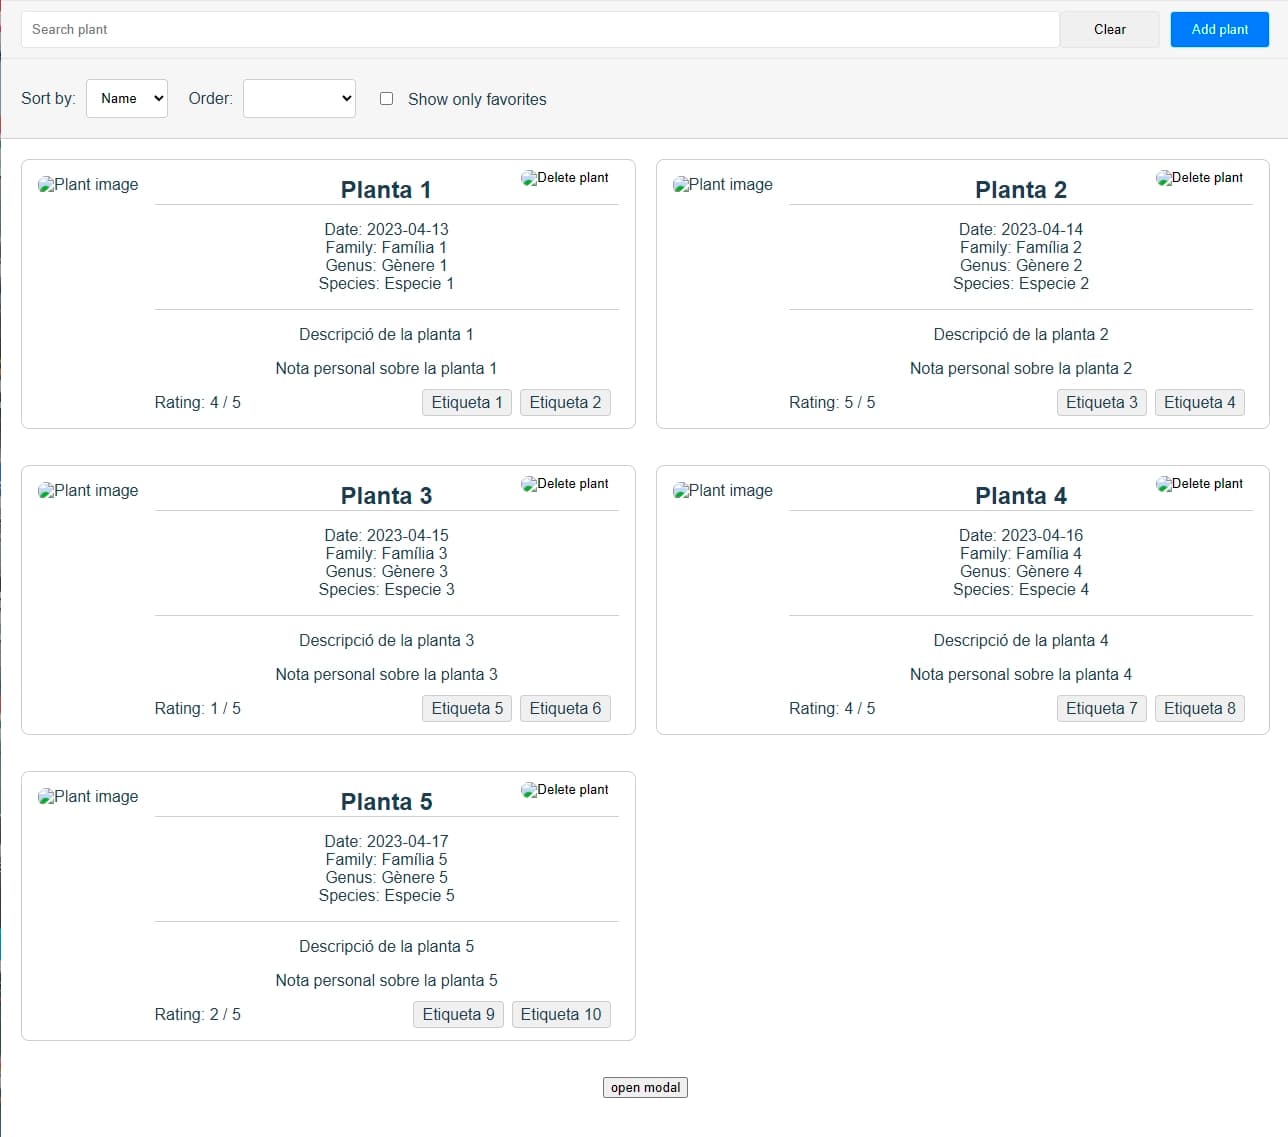Click the Clear search button
Image resolution: width=1288 pixels, height=1137 pixels.
pos(1109,29)
